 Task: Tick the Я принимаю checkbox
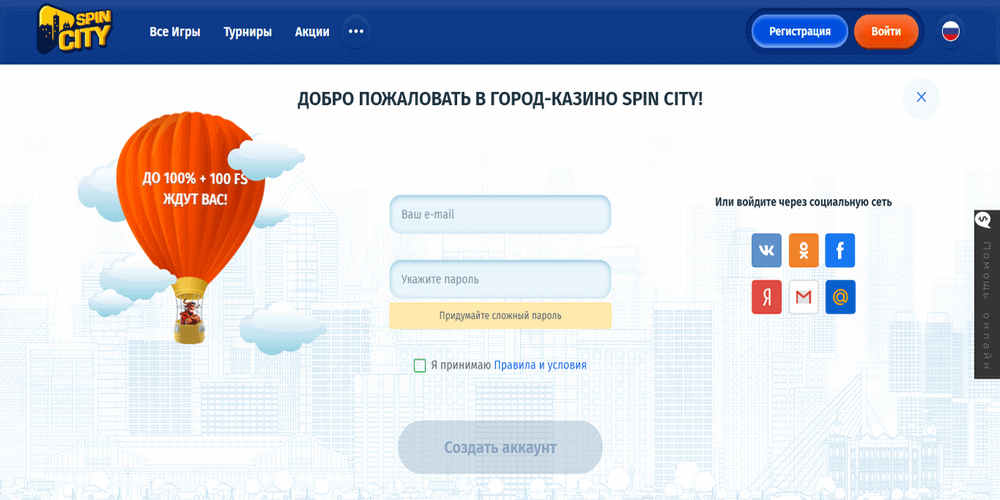click(x=420, y=365)
